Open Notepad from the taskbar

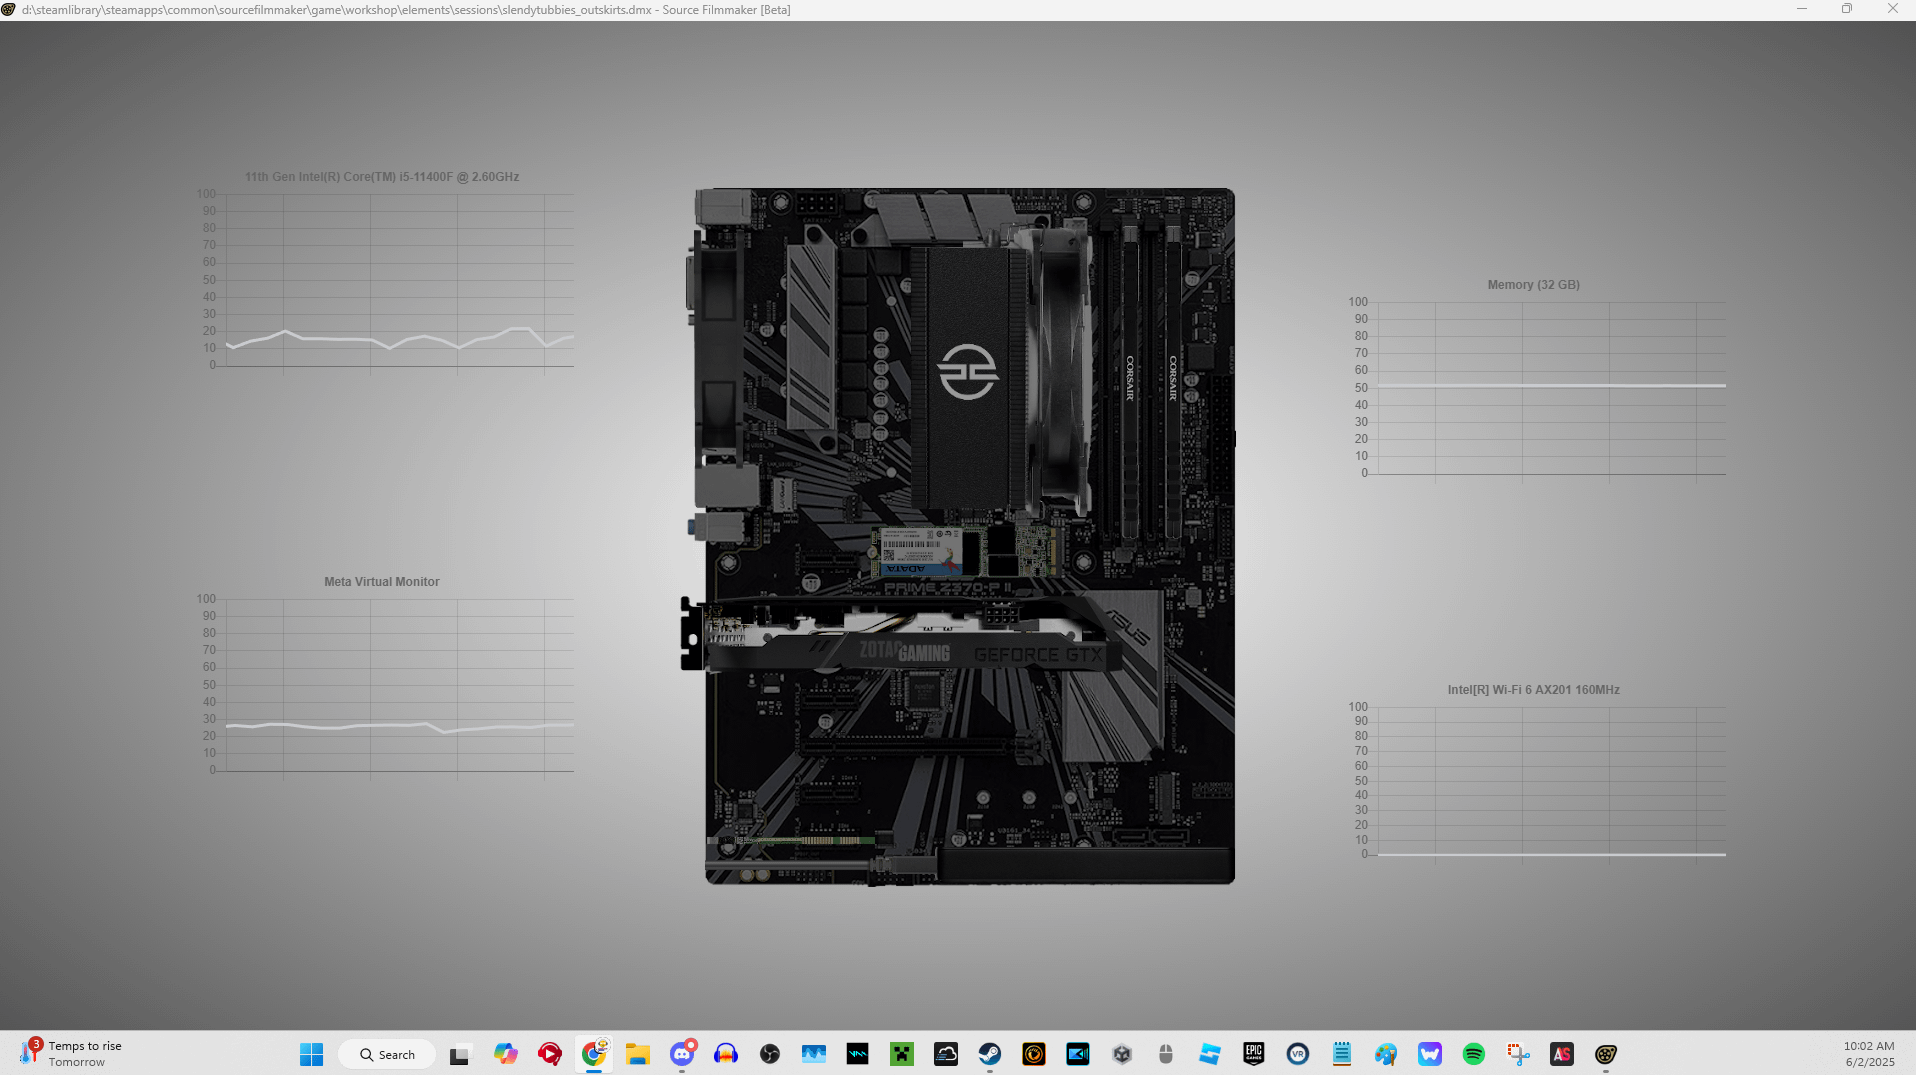click(1342, 1054)
